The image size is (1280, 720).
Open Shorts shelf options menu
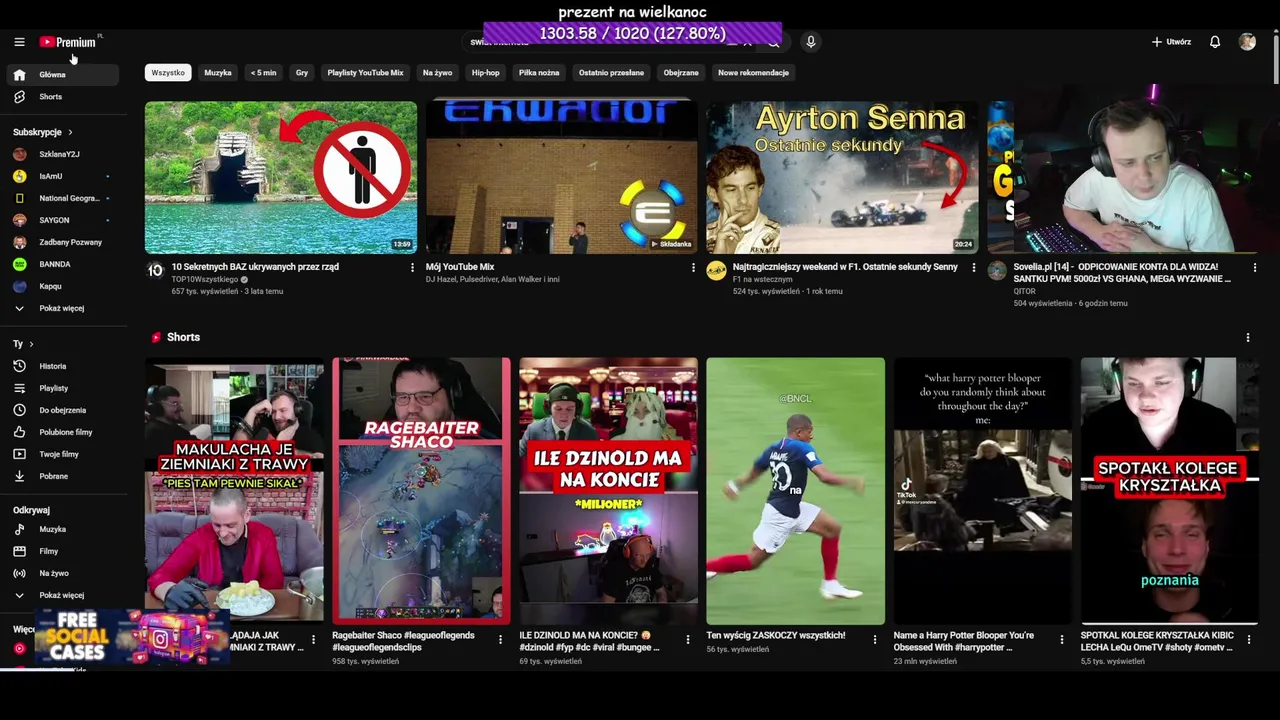1248,338
